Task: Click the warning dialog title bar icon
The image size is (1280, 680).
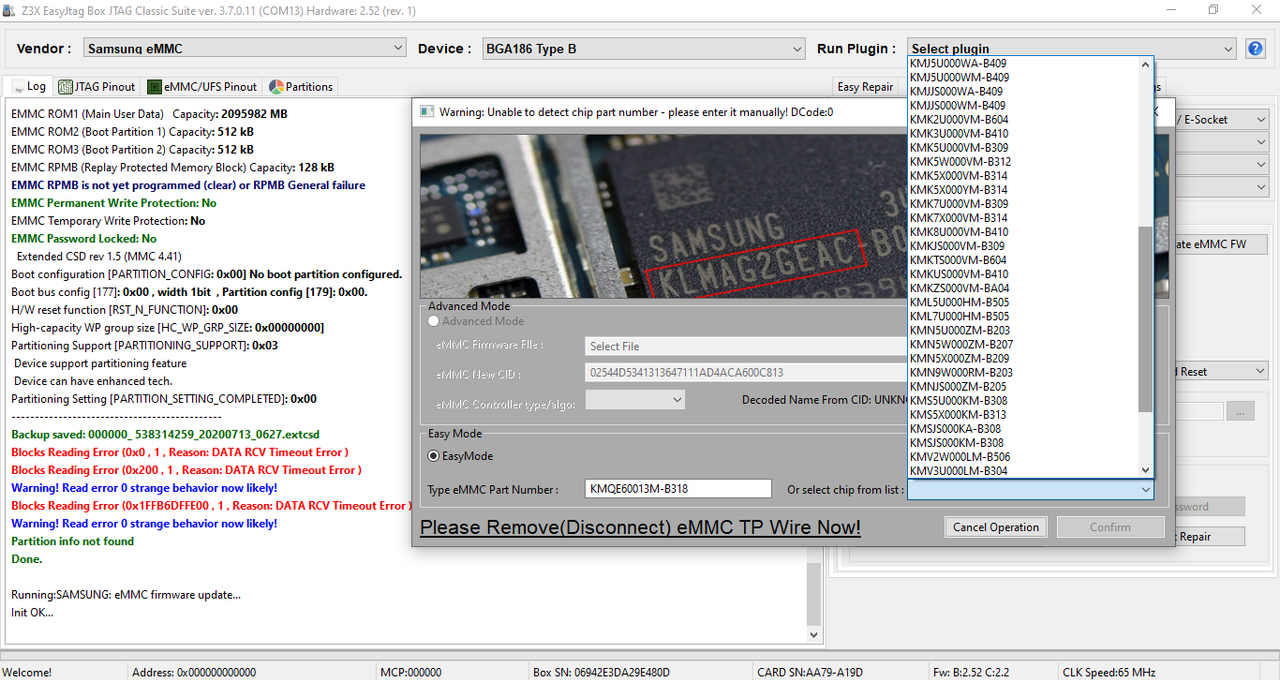Action: (426, 112)
